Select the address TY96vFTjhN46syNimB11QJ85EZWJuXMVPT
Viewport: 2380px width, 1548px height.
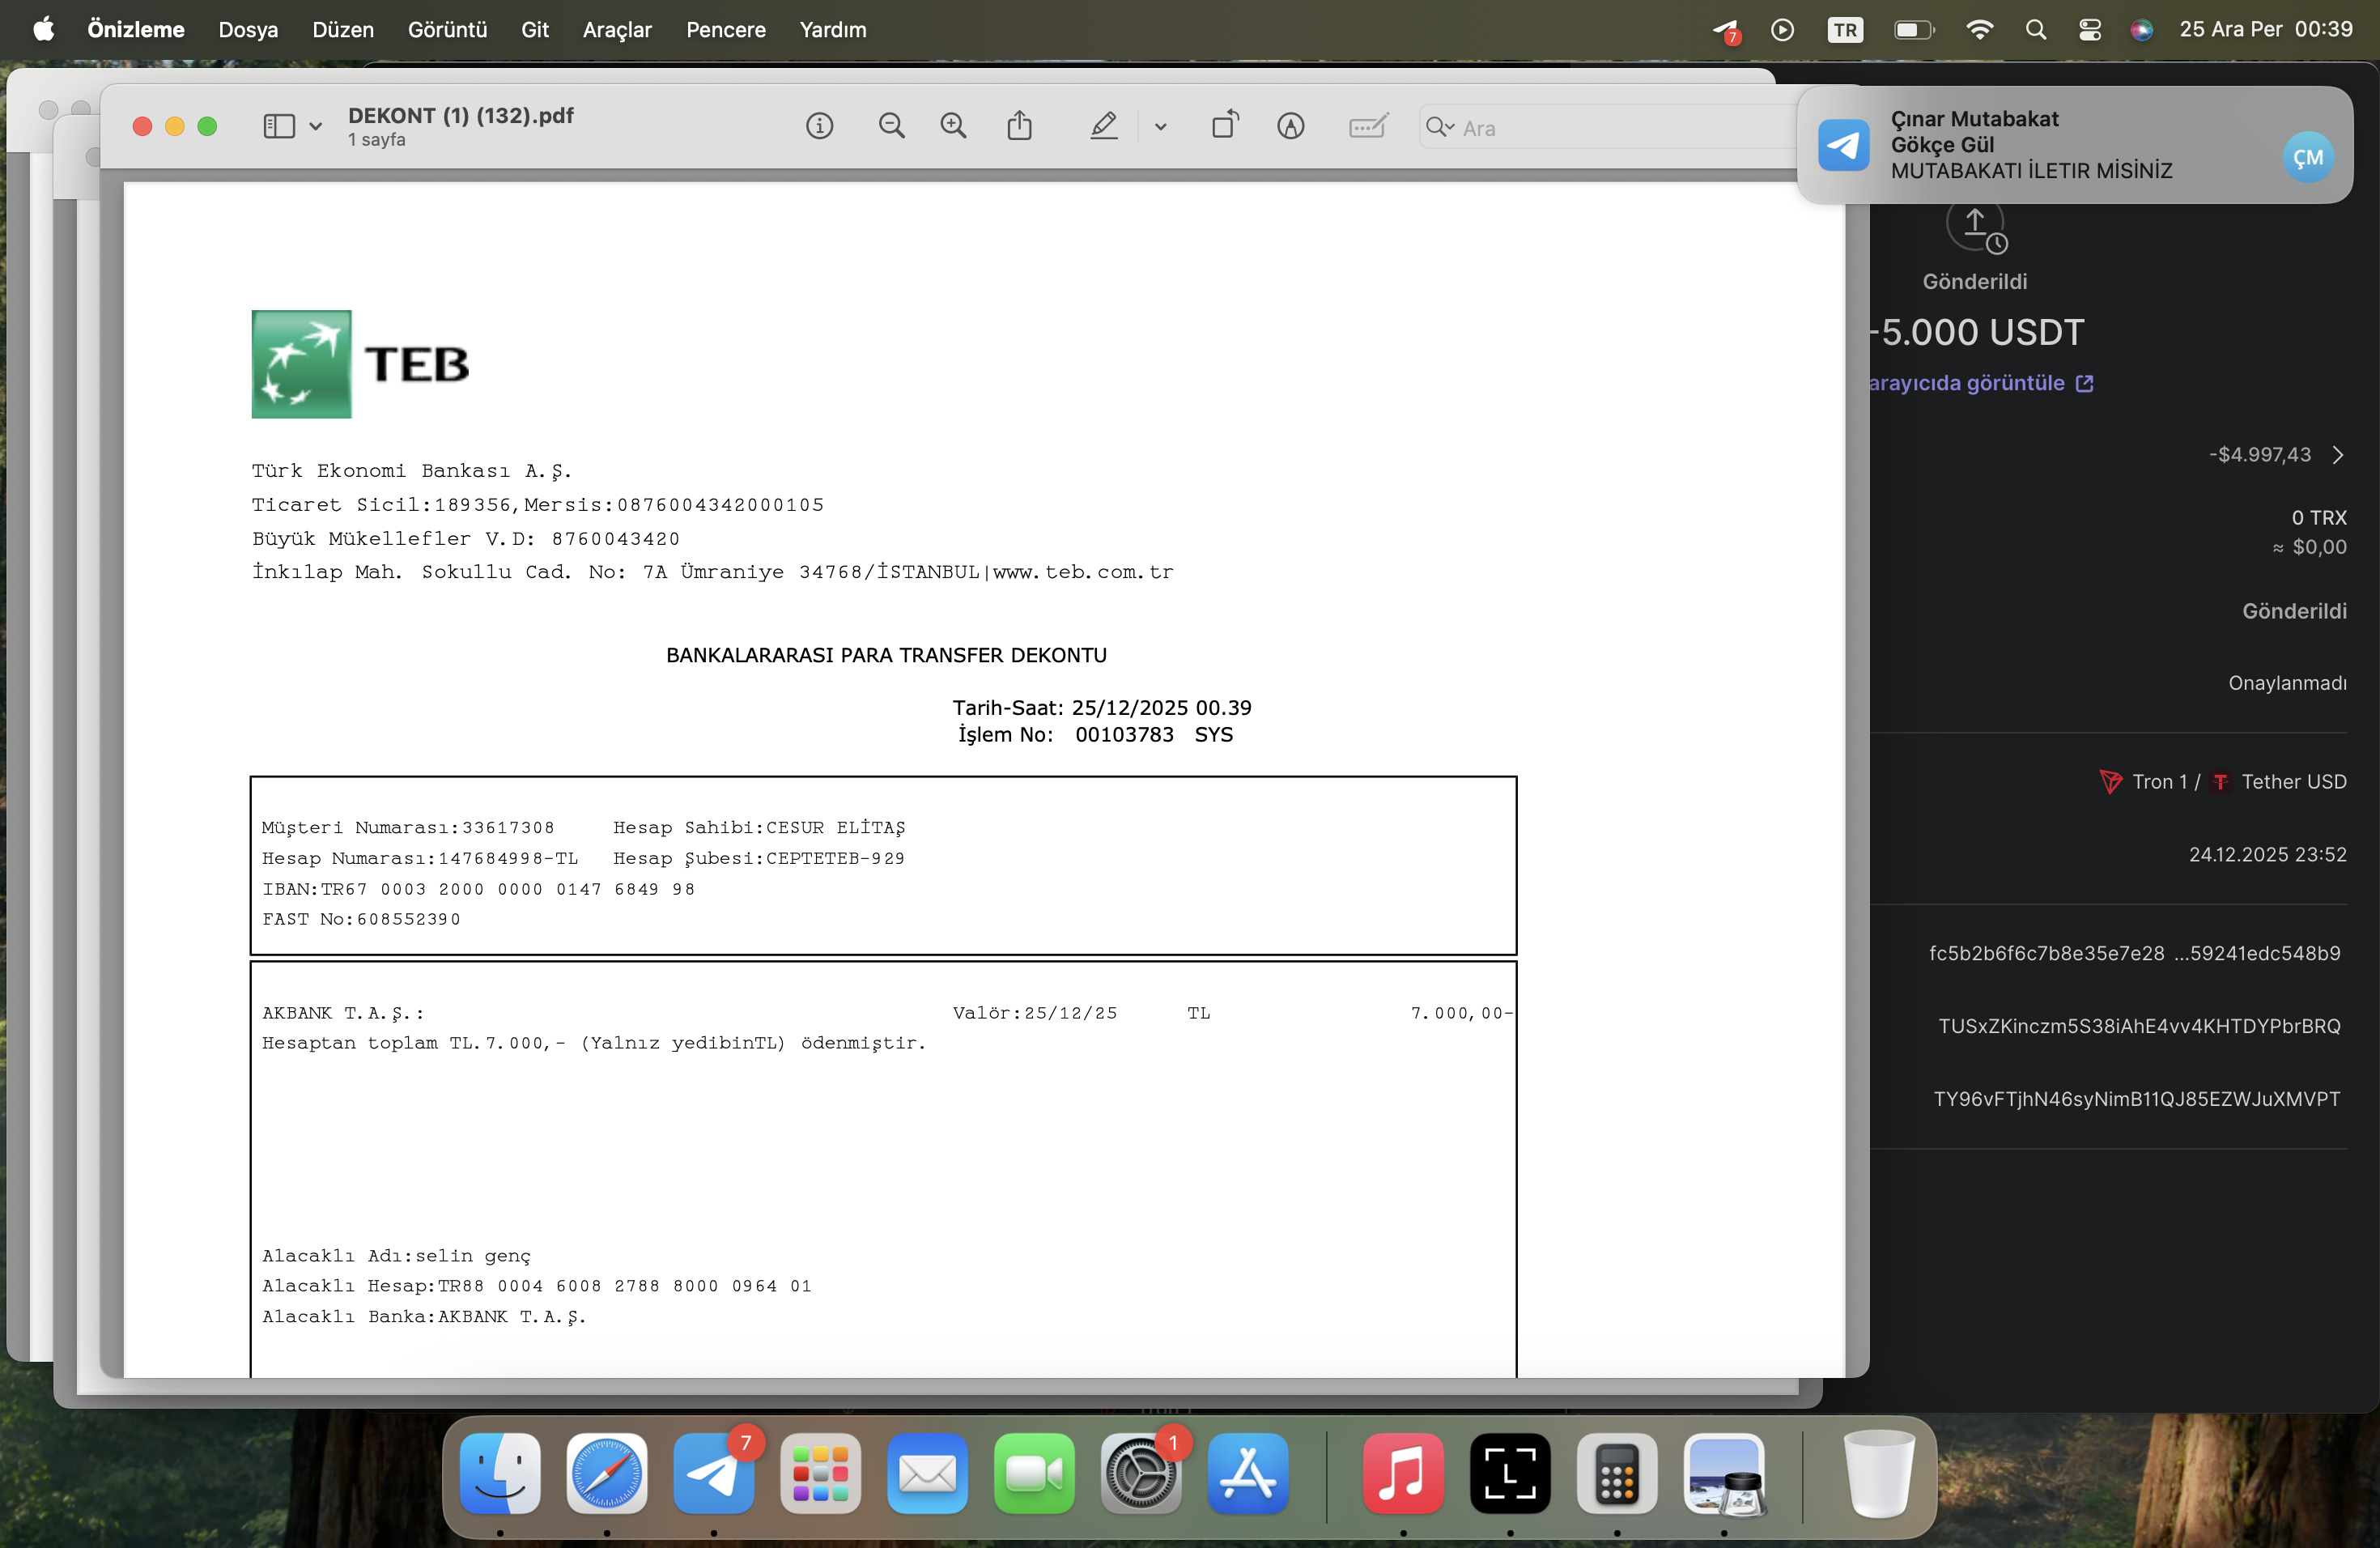pos(2137,1099)
